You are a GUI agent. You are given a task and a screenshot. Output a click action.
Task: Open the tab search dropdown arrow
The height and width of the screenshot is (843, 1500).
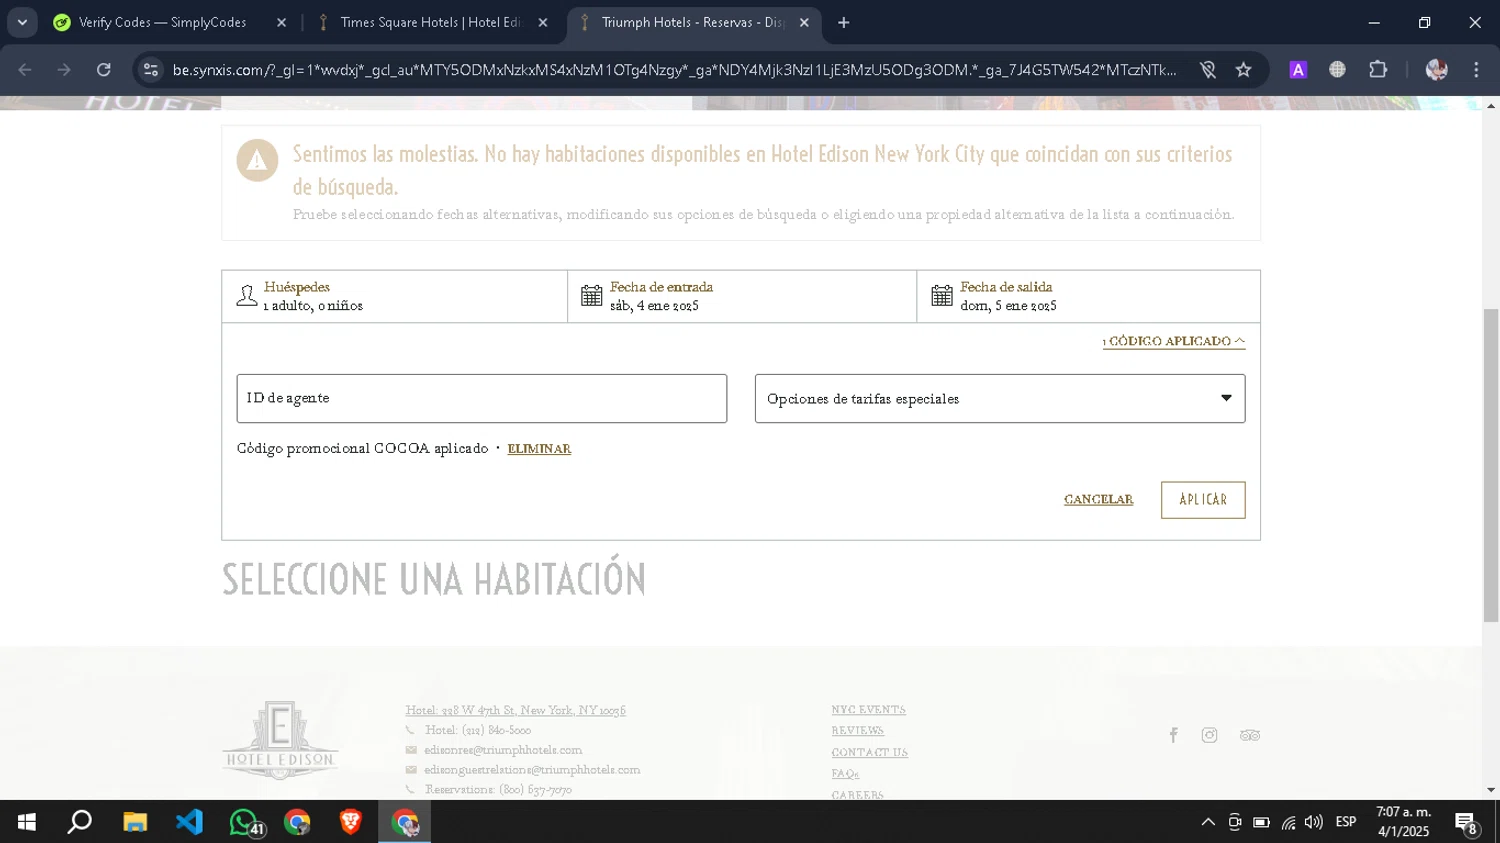(22, 22)
